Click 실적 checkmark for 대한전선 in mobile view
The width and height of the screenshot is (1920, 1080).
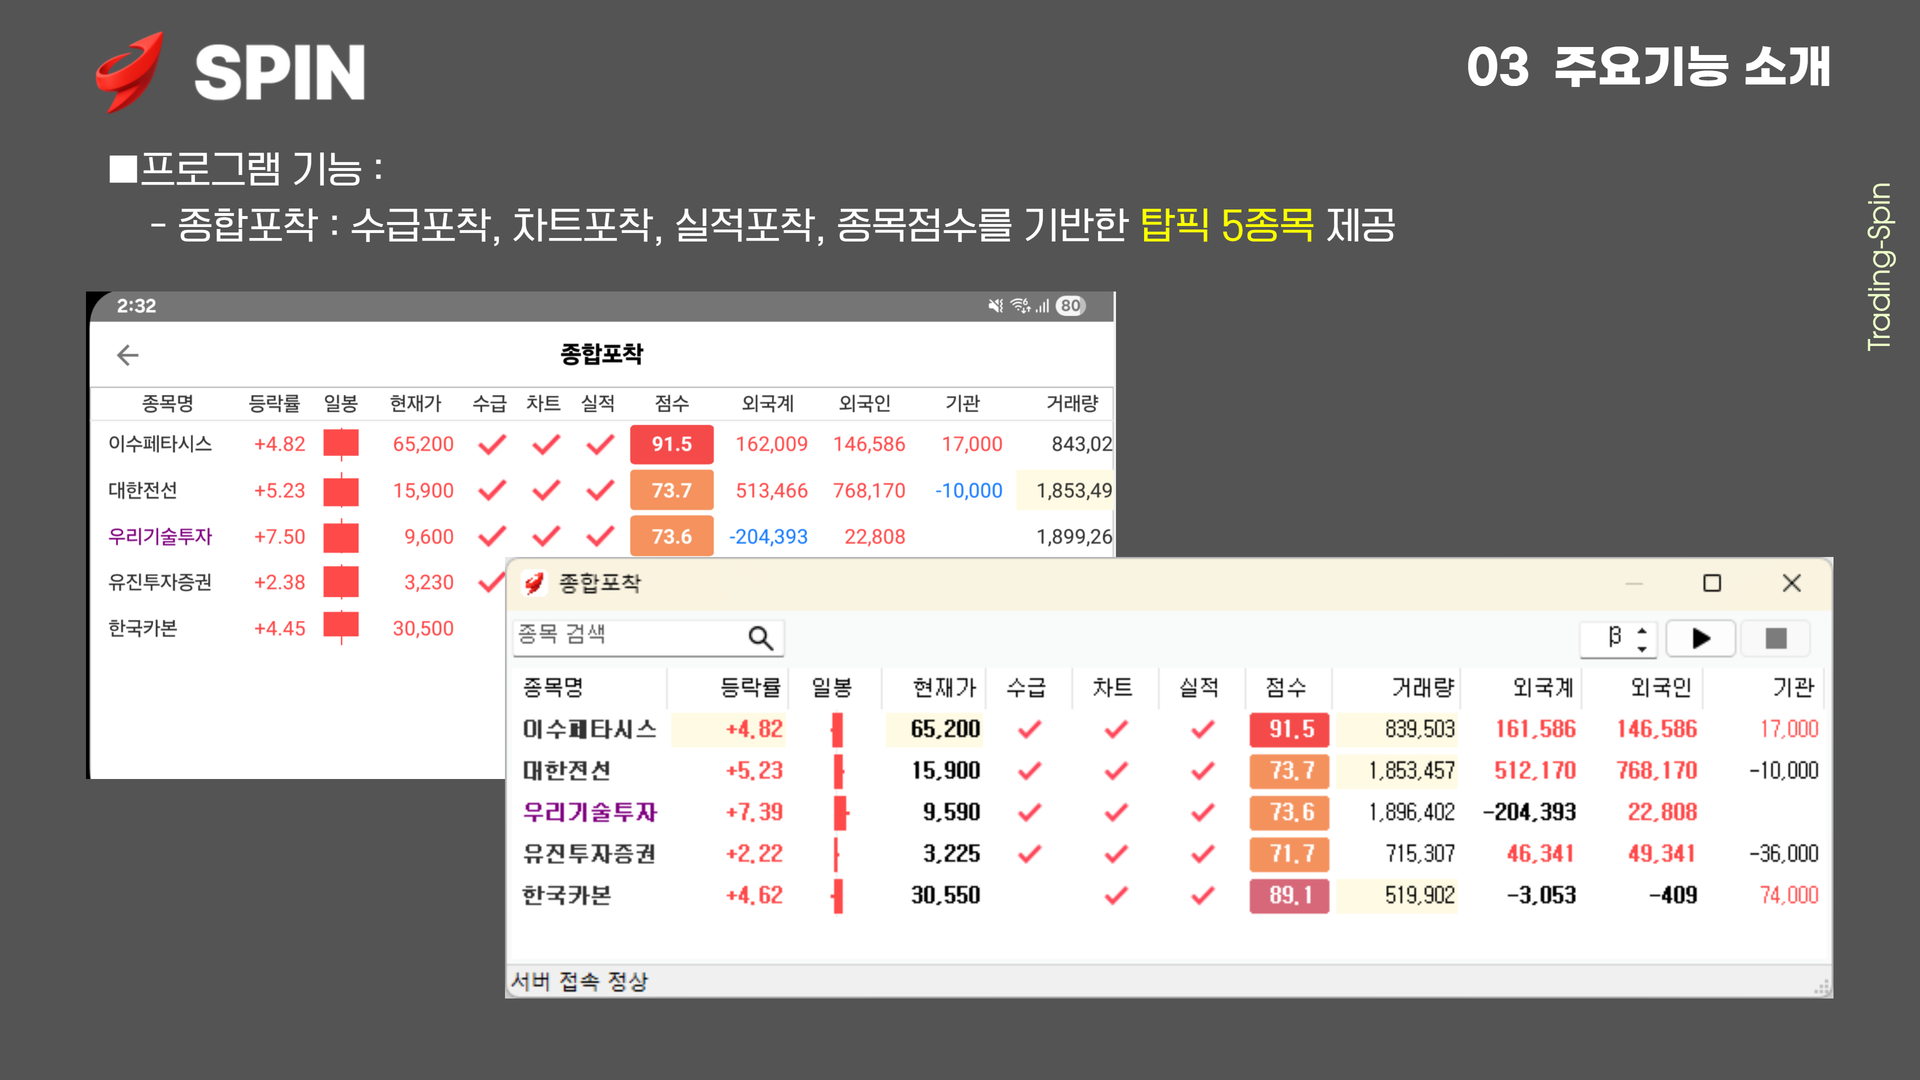click(599, 490)
